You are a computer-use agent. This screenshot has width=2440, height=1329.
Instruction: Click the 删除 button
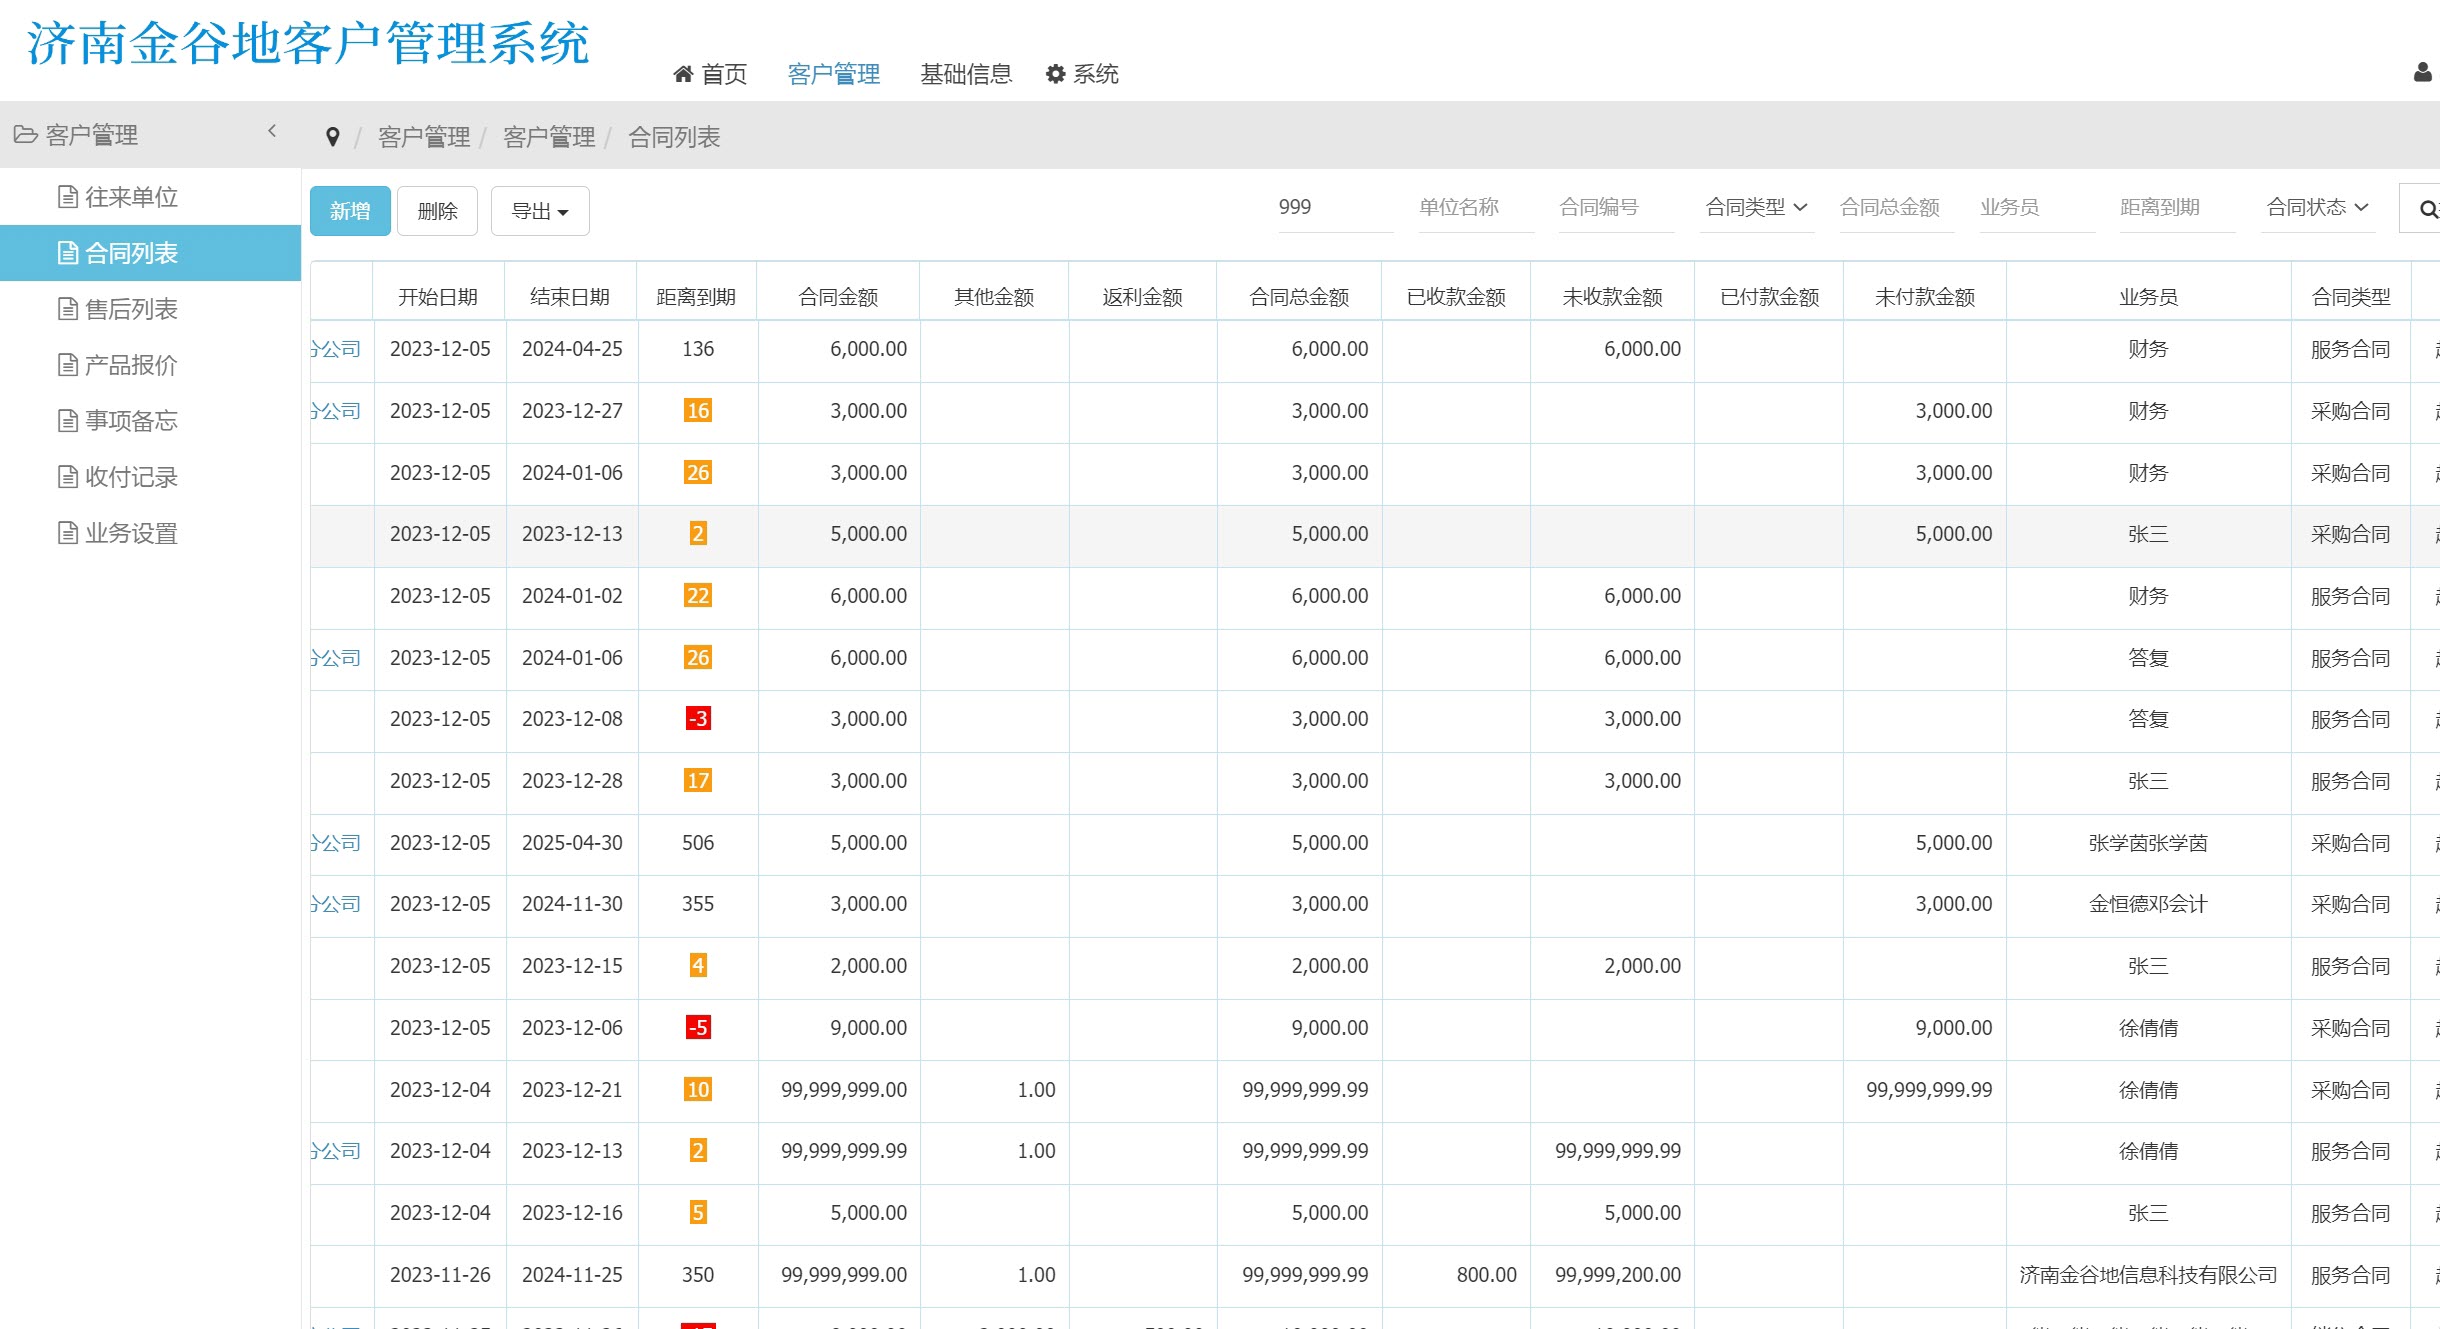437,211
